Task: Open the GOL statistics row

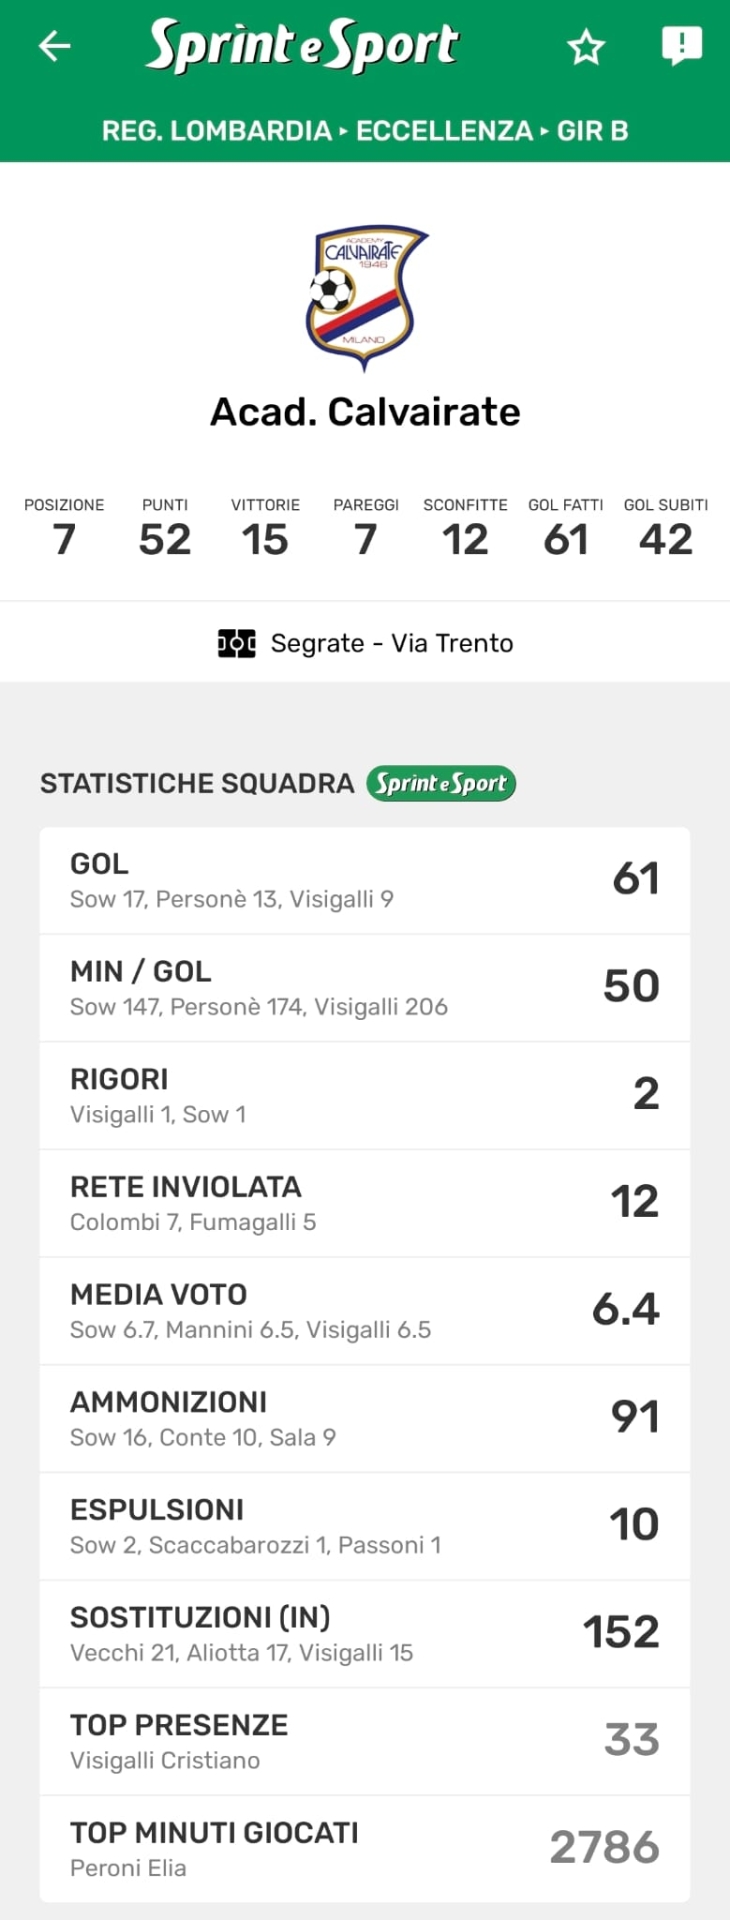Action: coord(365,880)
